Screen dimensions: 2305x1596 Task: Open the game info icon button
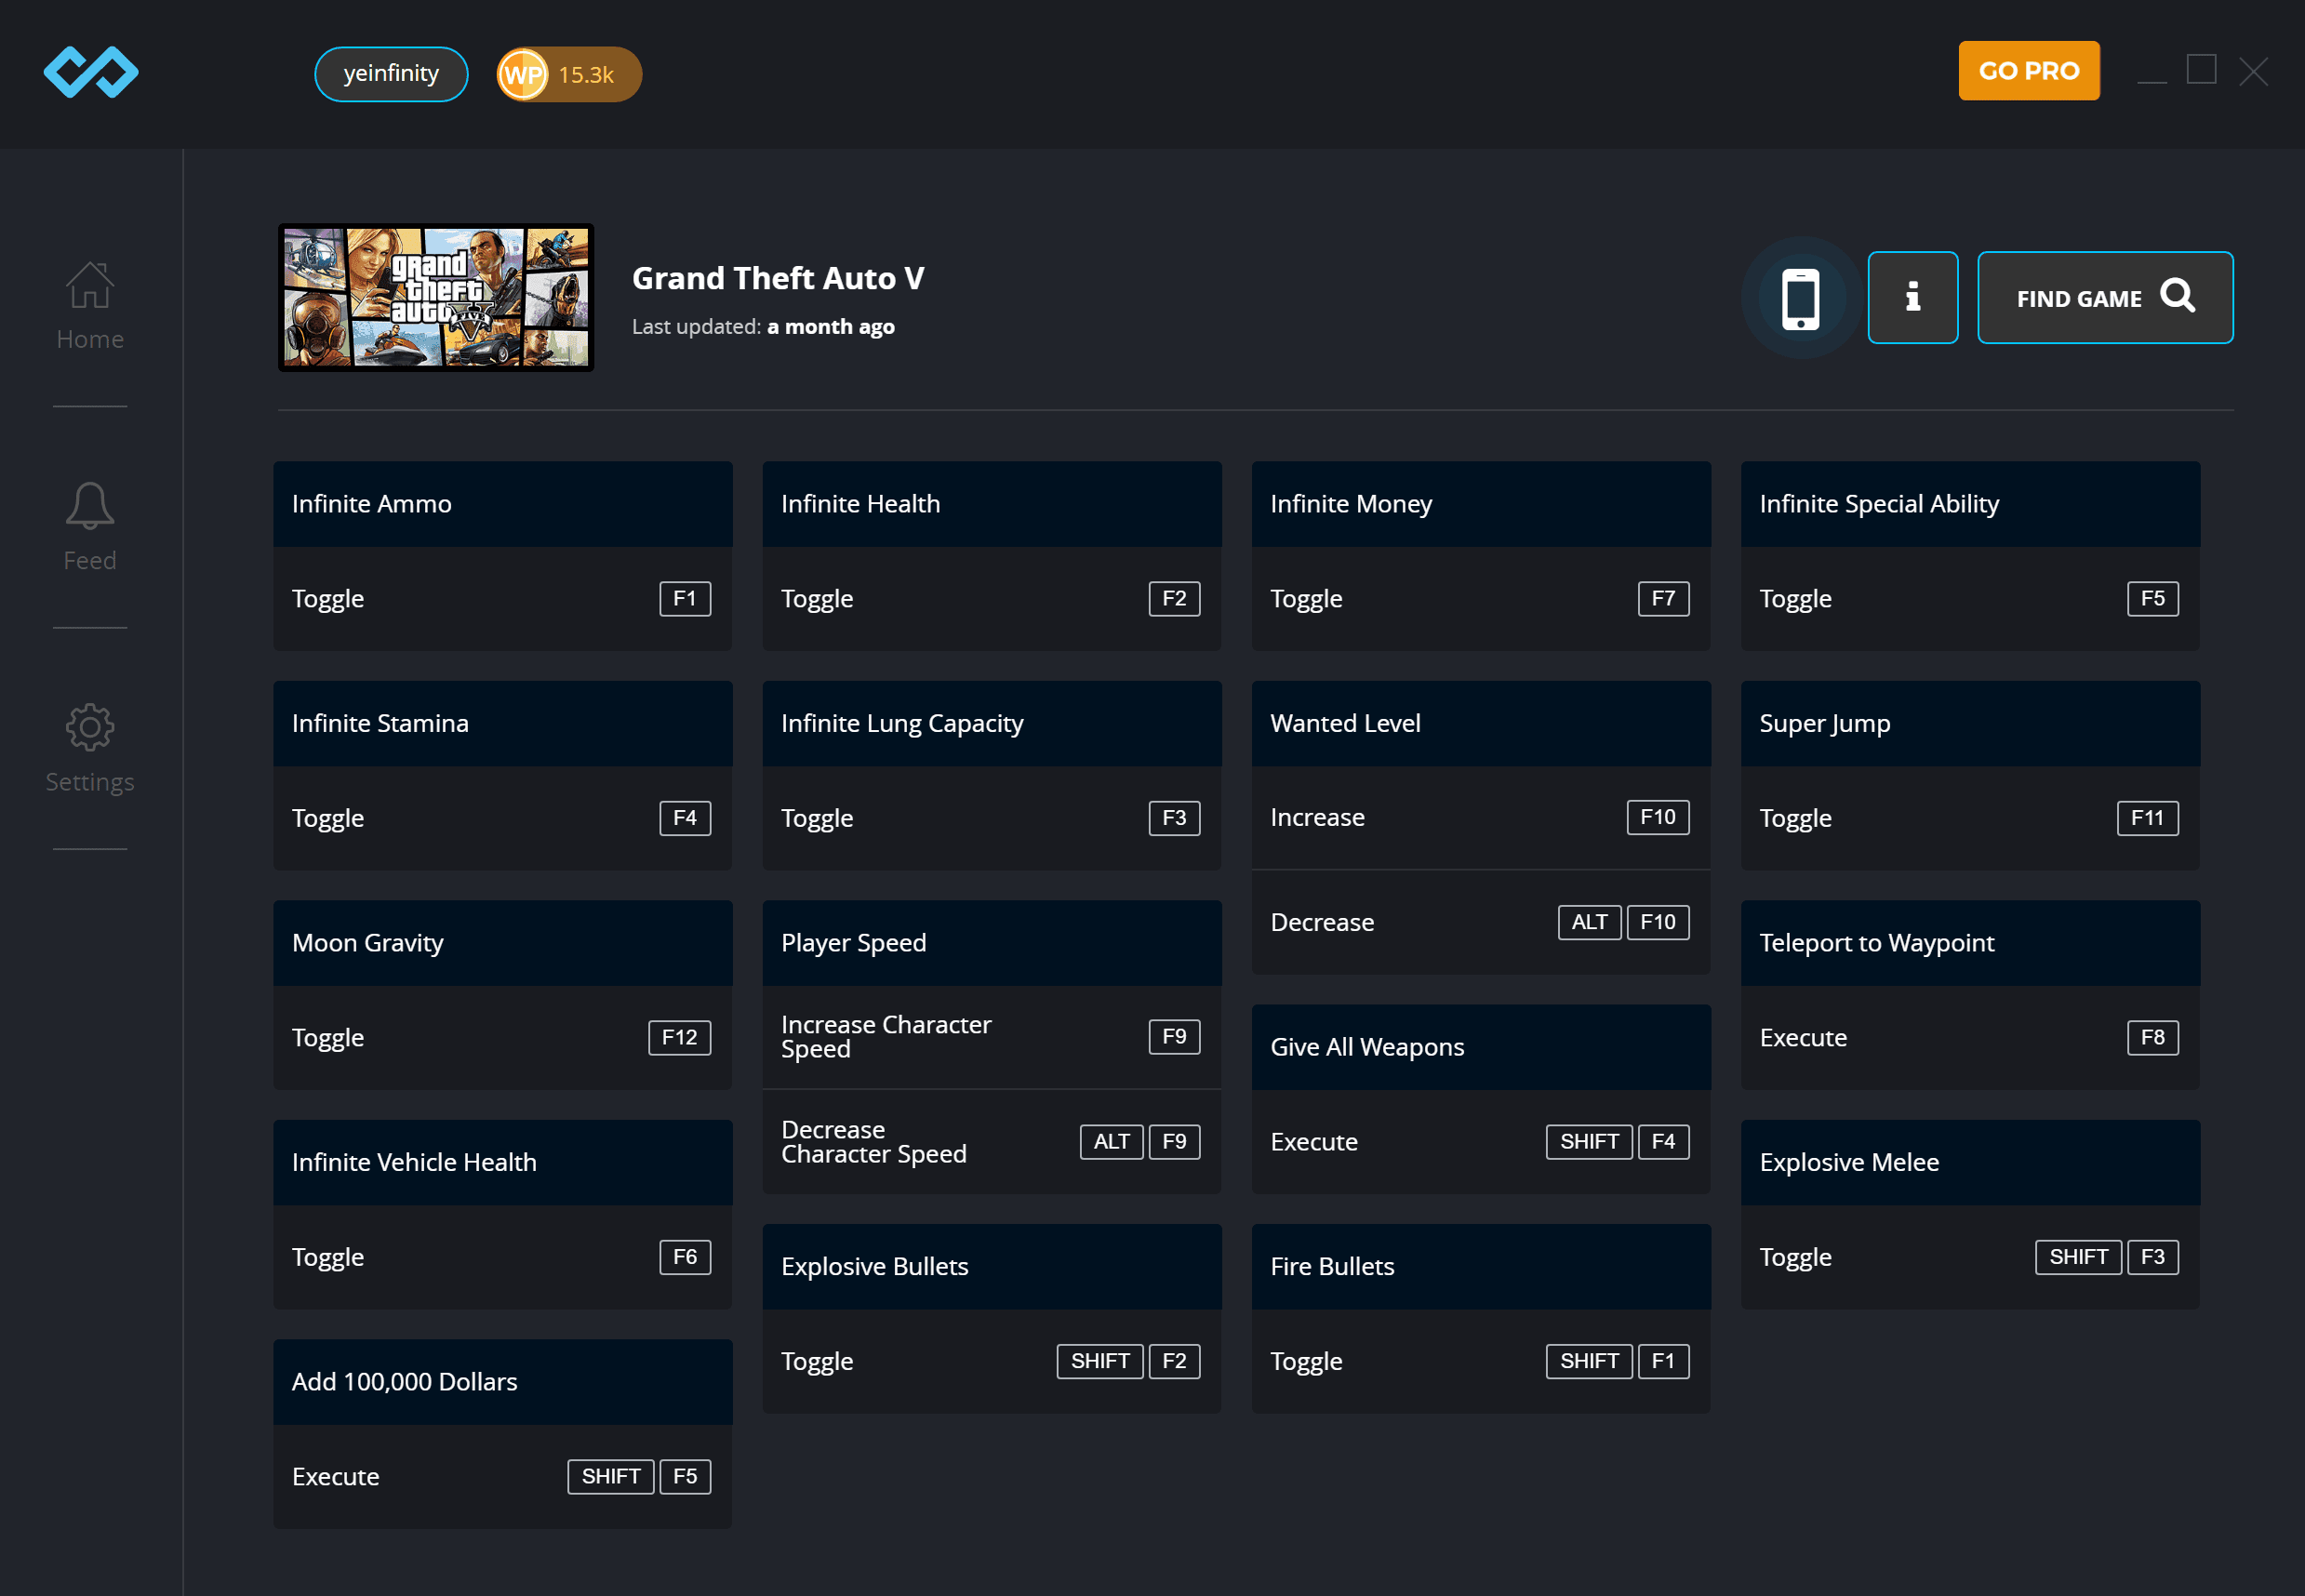click(1913, 297)
